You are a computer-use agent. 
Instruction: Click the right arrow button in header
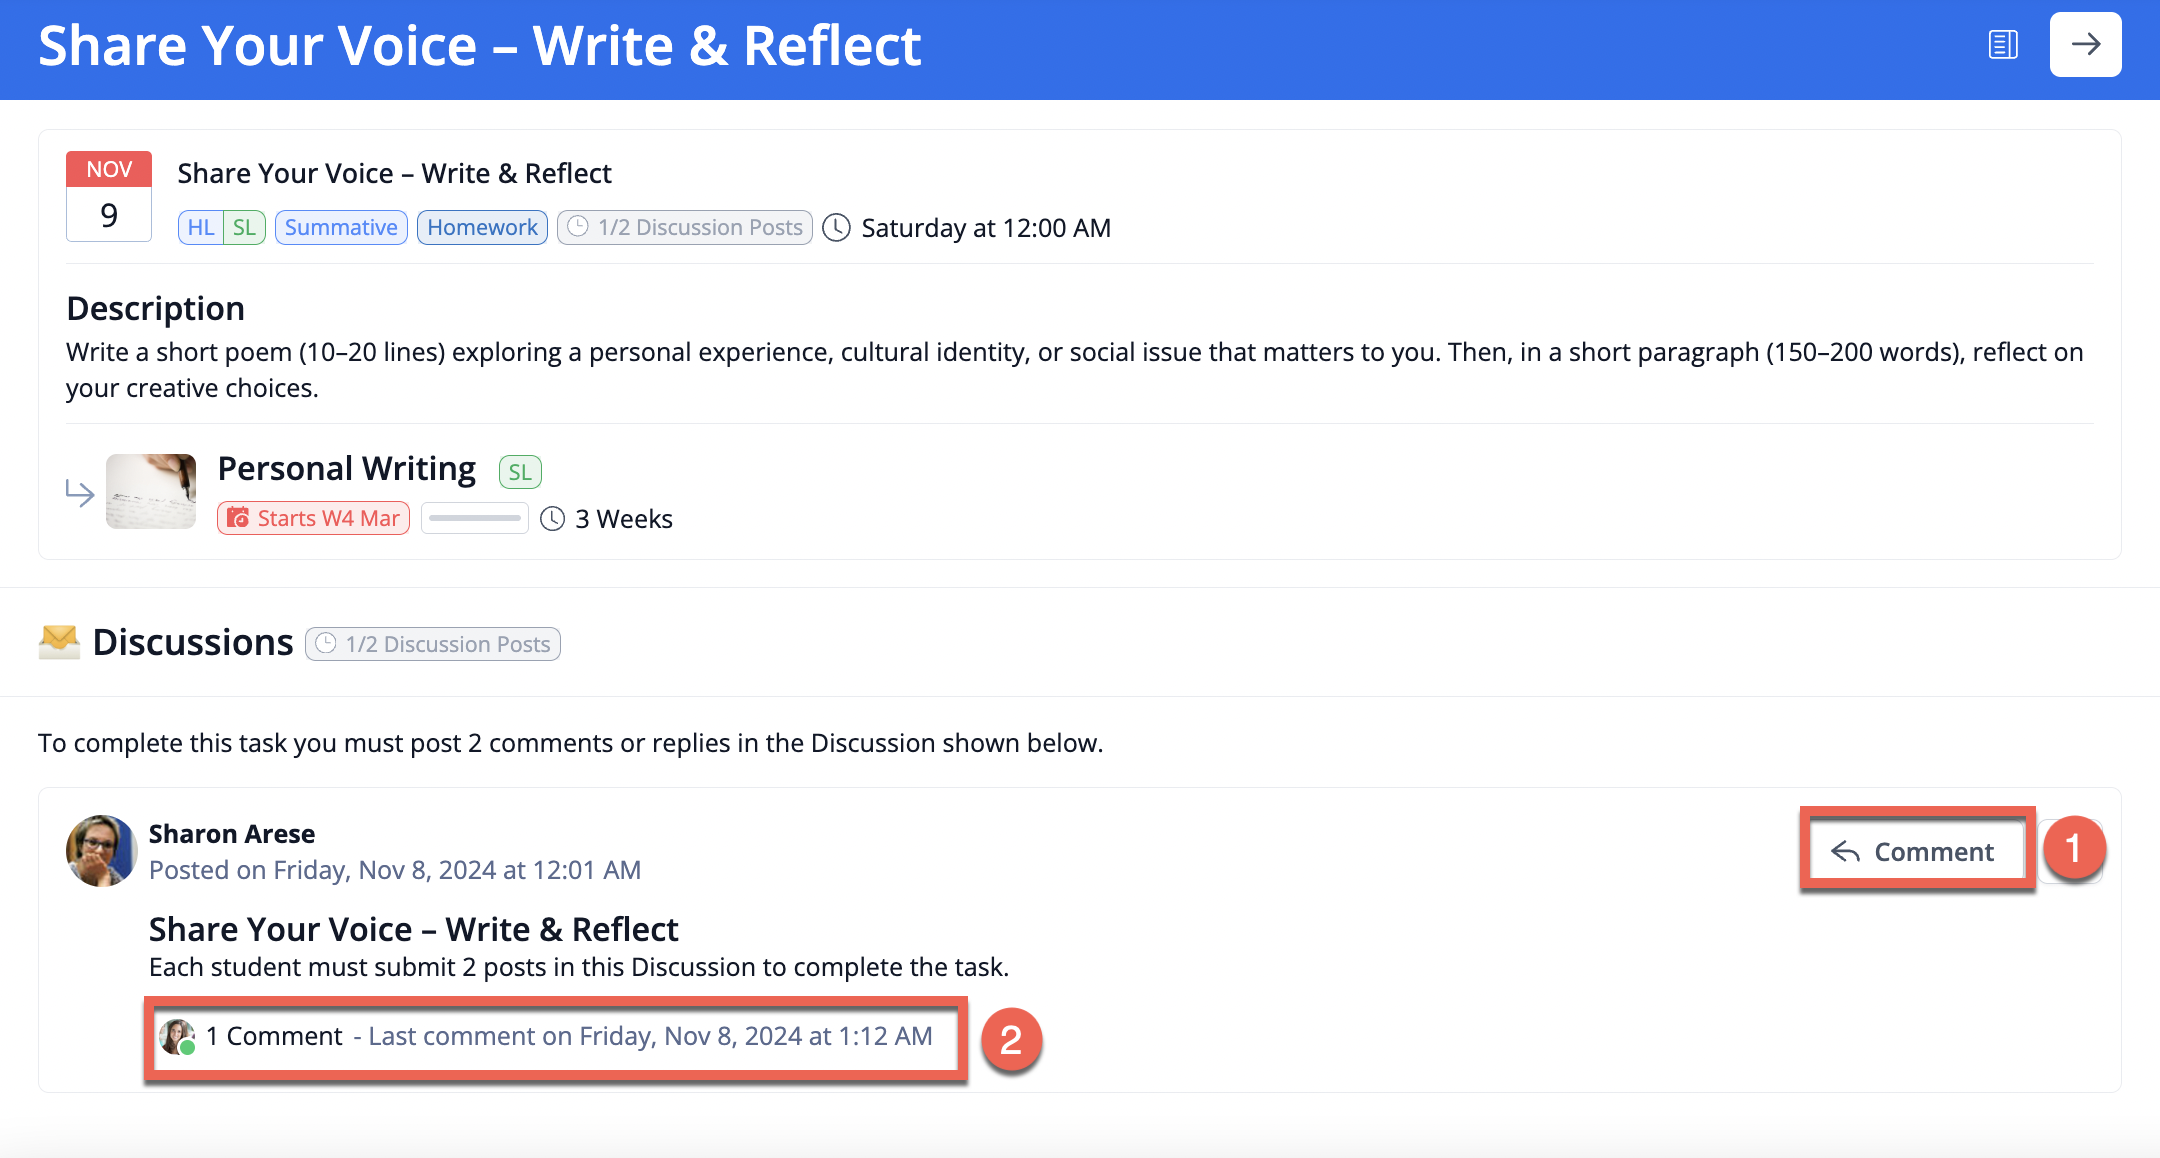(x=2085, y=45)
